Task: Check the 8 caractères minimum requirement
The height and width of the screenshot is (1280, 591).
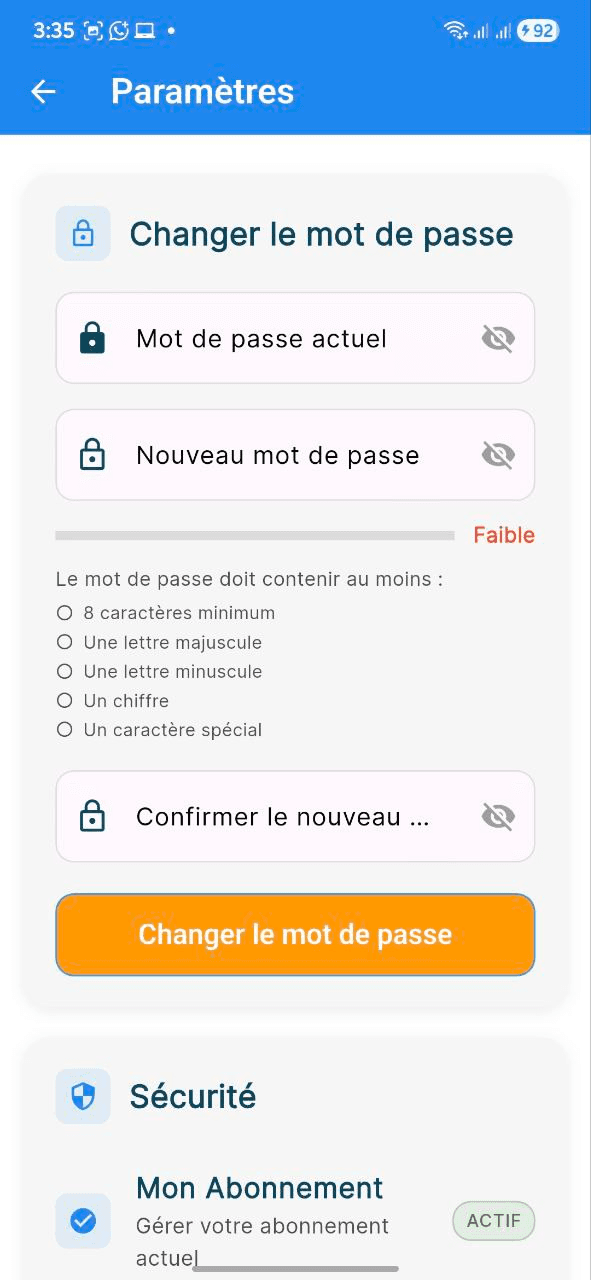Action: [x=64, y=612]
